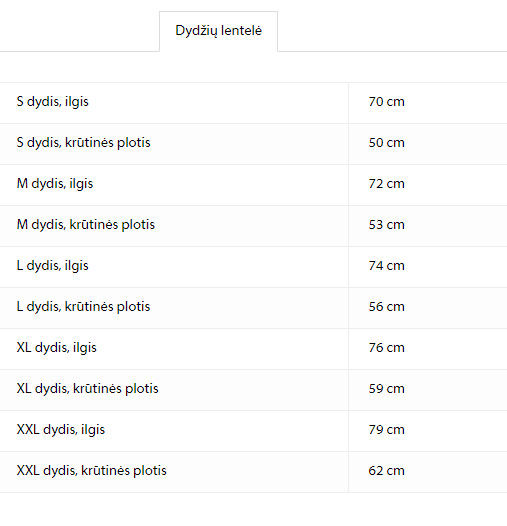This screenshot has height=526, width=507.
Task: Select L dydis, krūtinės plotis label
Action: [83, 307]
